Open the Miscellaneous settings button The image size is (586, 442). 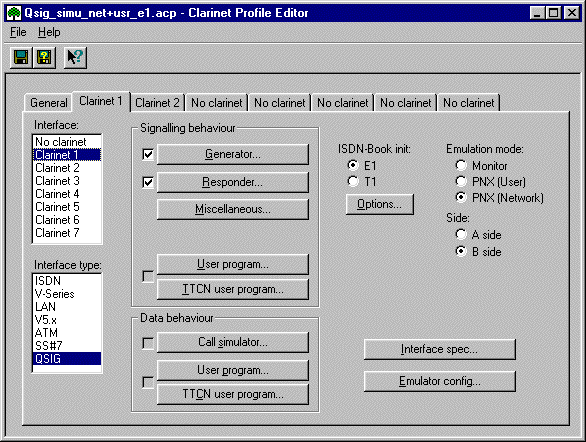pyautogui.click(x=232, y=209)
